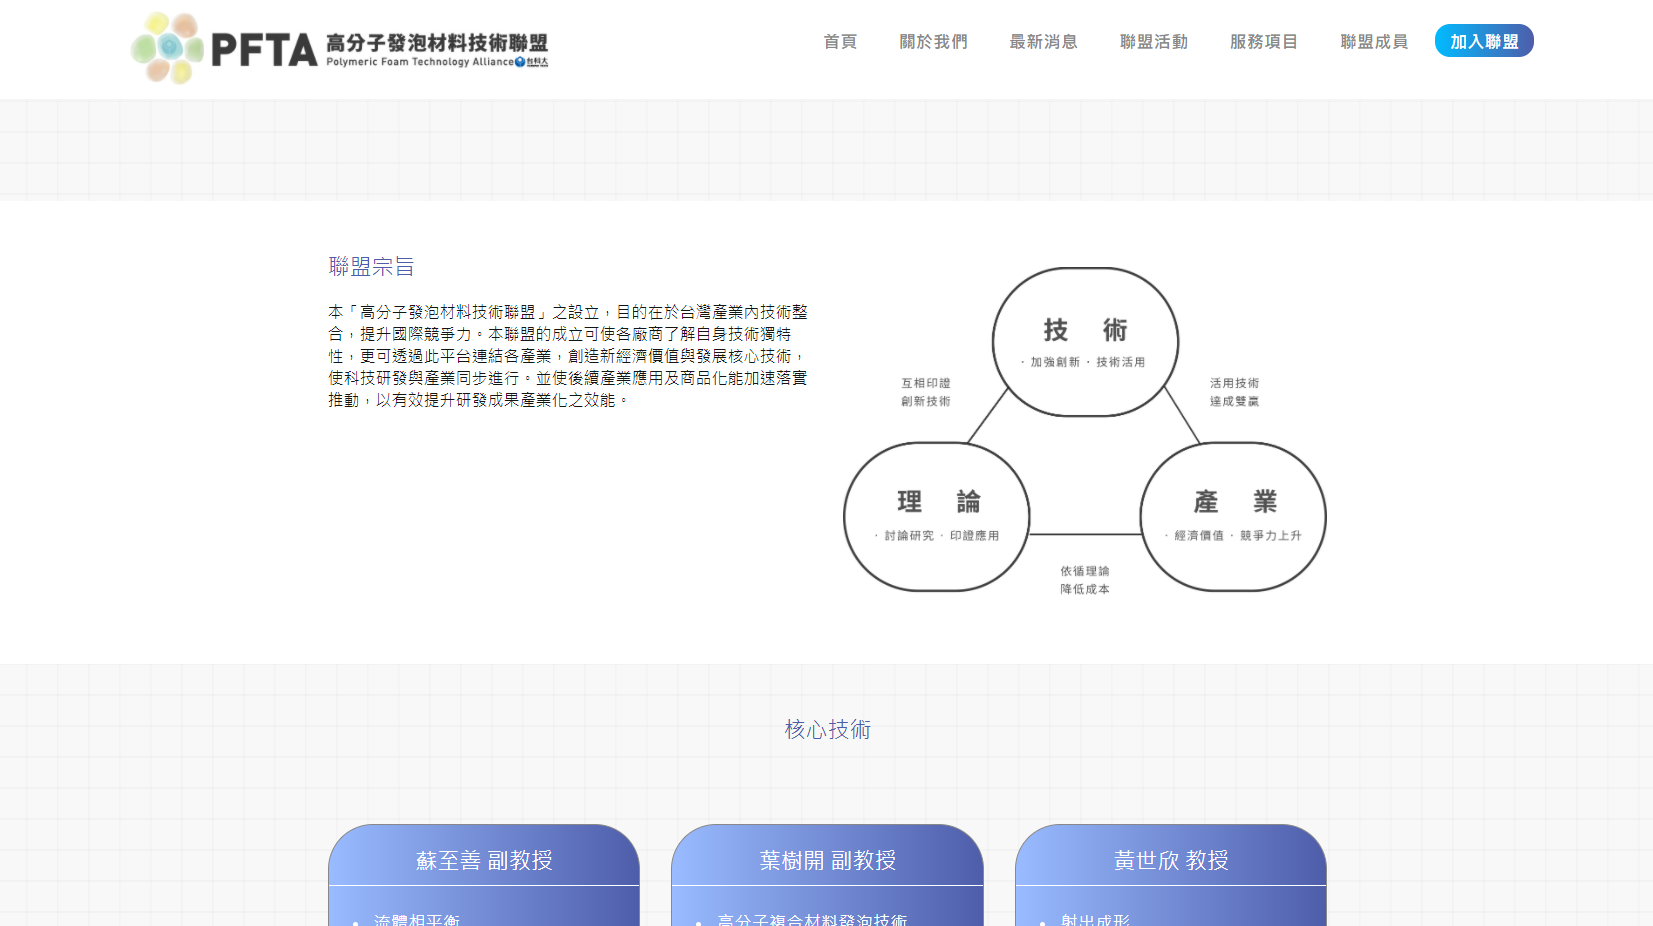Viewport: 1653px width, 926px height.
Task: Click the 高分子發泡材料技術聯盟 logo text
Action: pos(437,43)
